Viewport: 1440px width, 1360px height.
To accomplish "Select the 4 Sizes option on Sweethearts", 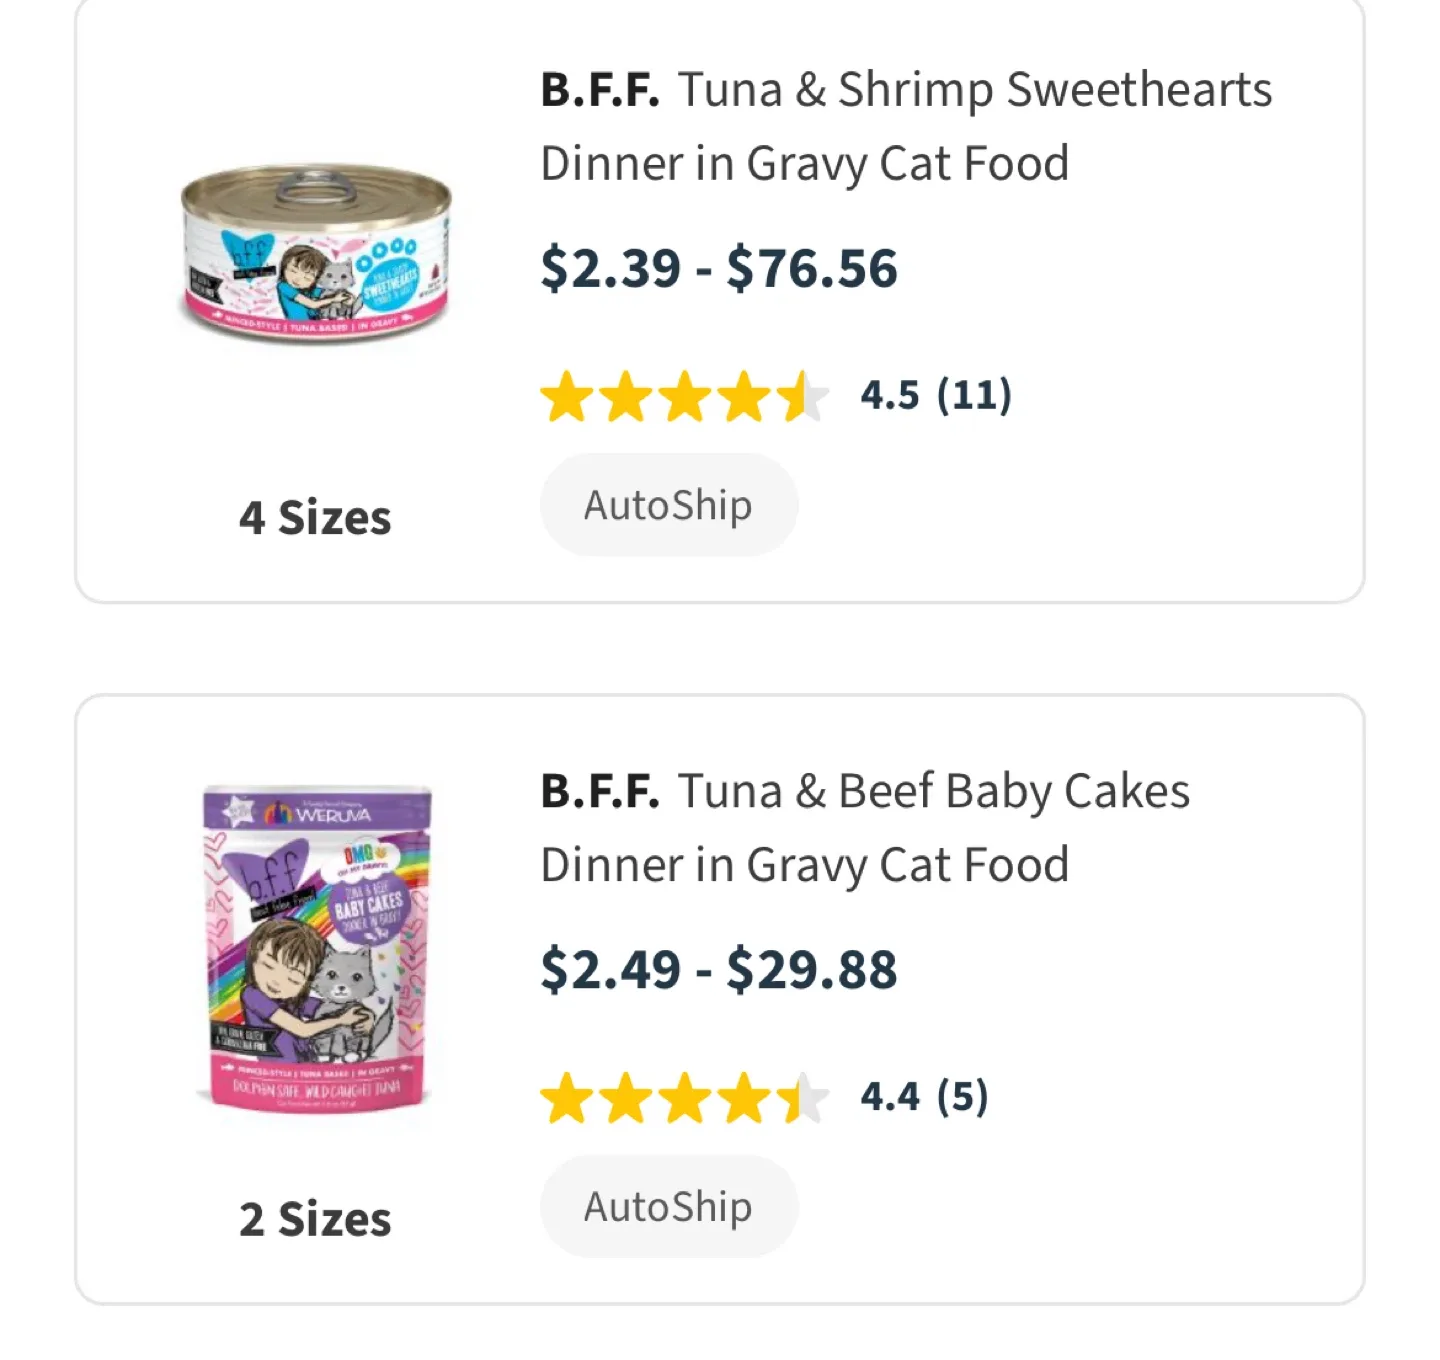I will point(313,517).
